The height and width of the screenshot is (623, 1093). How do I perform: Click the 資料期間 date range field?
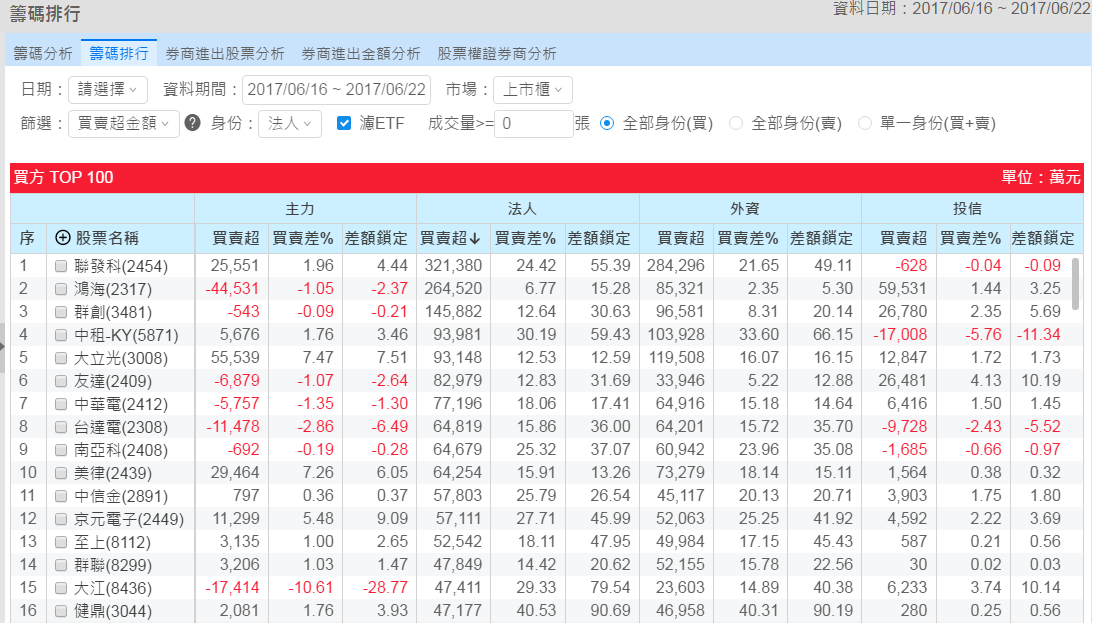pos(336,89)
